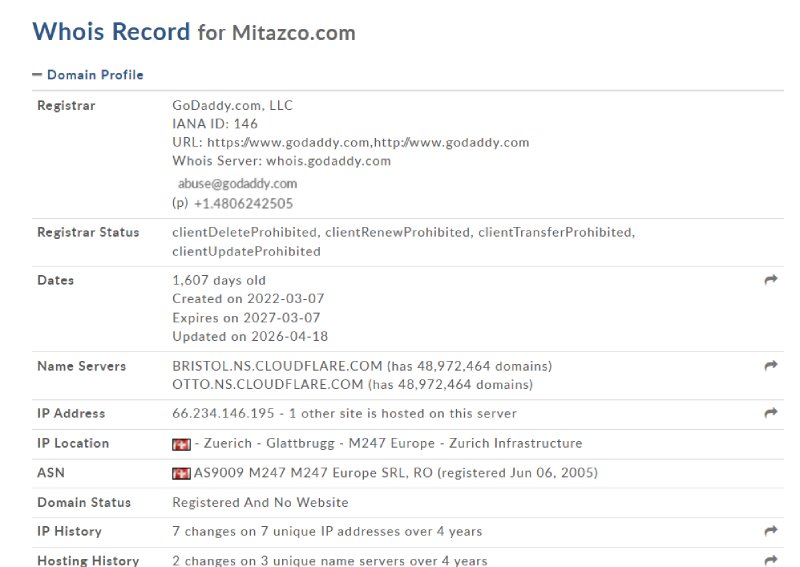Click the Created on 2022-03-07 date
The height and width of the screenshot is (567, 800).
(x=248, y=299)
